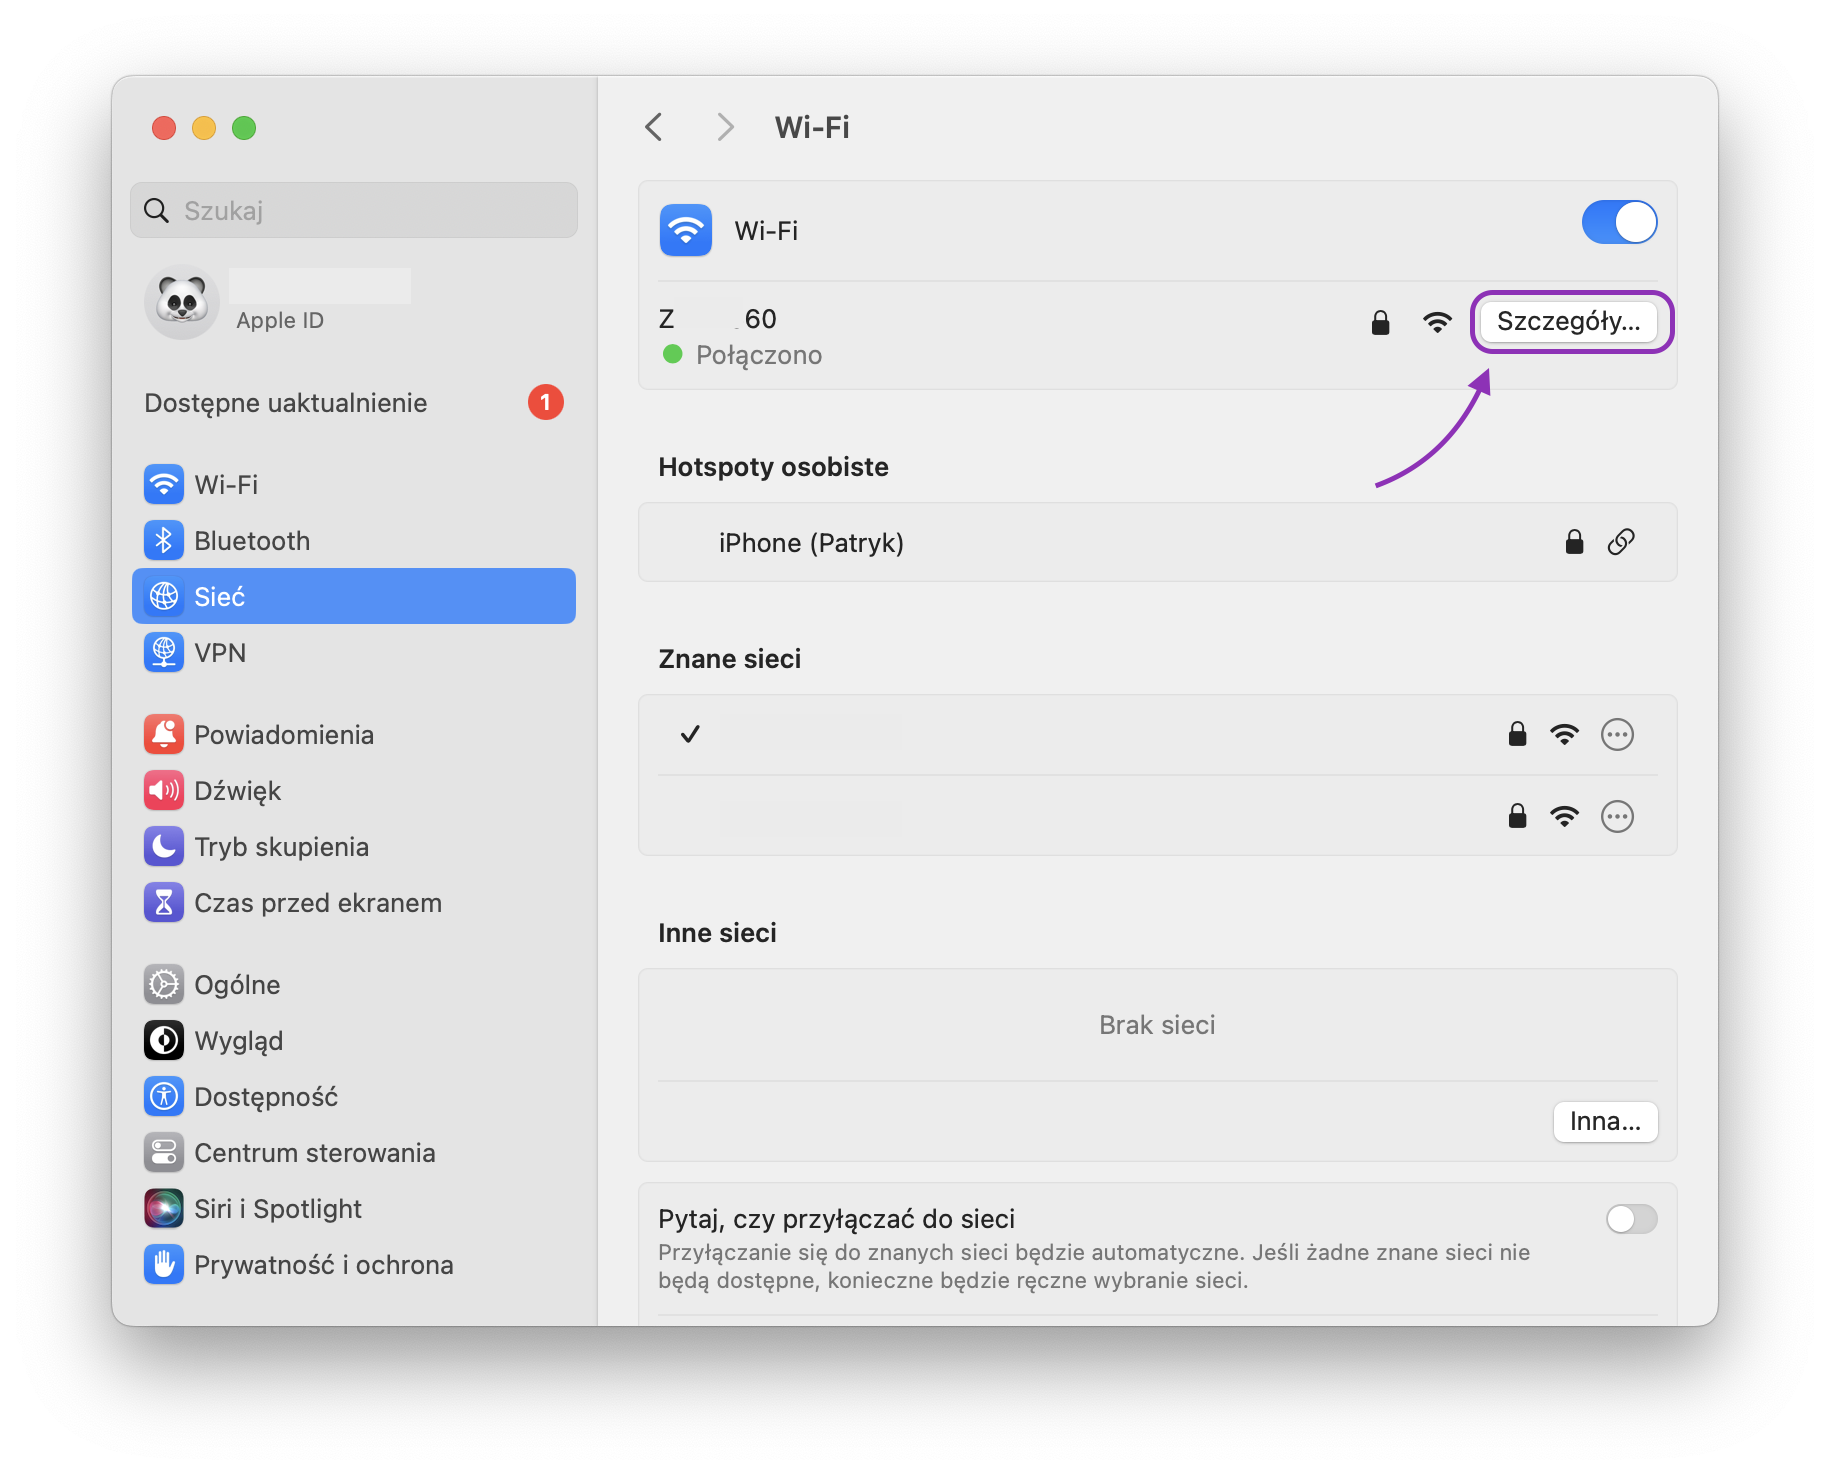Click the Czas przed ekranem hourglass icon

pyautogui.click(x=164, y=902)
